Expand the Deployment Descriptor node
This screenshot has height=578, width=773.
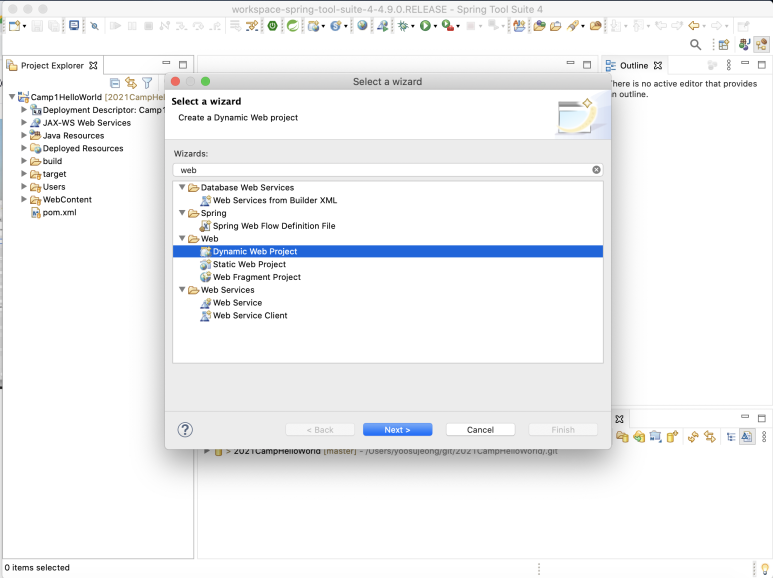[x=24, y=109]
